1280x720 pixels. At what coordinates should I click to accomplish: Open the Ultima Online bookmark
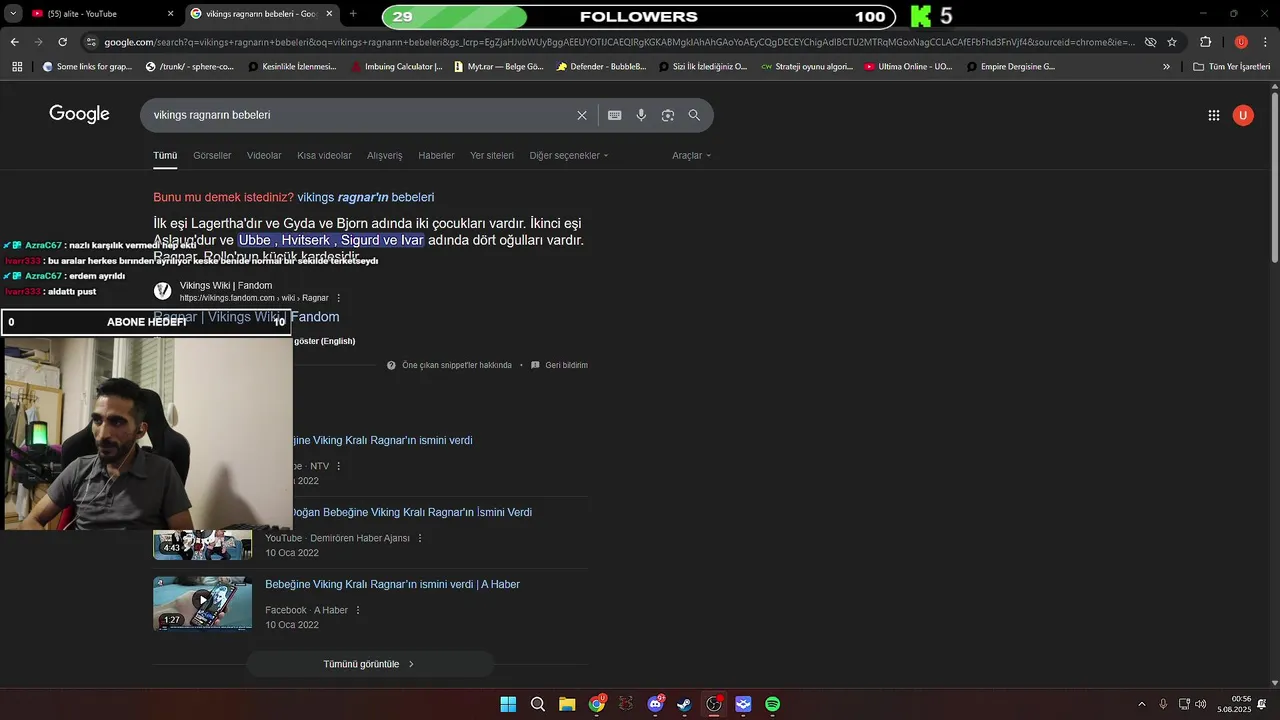[x=908, y=67]
